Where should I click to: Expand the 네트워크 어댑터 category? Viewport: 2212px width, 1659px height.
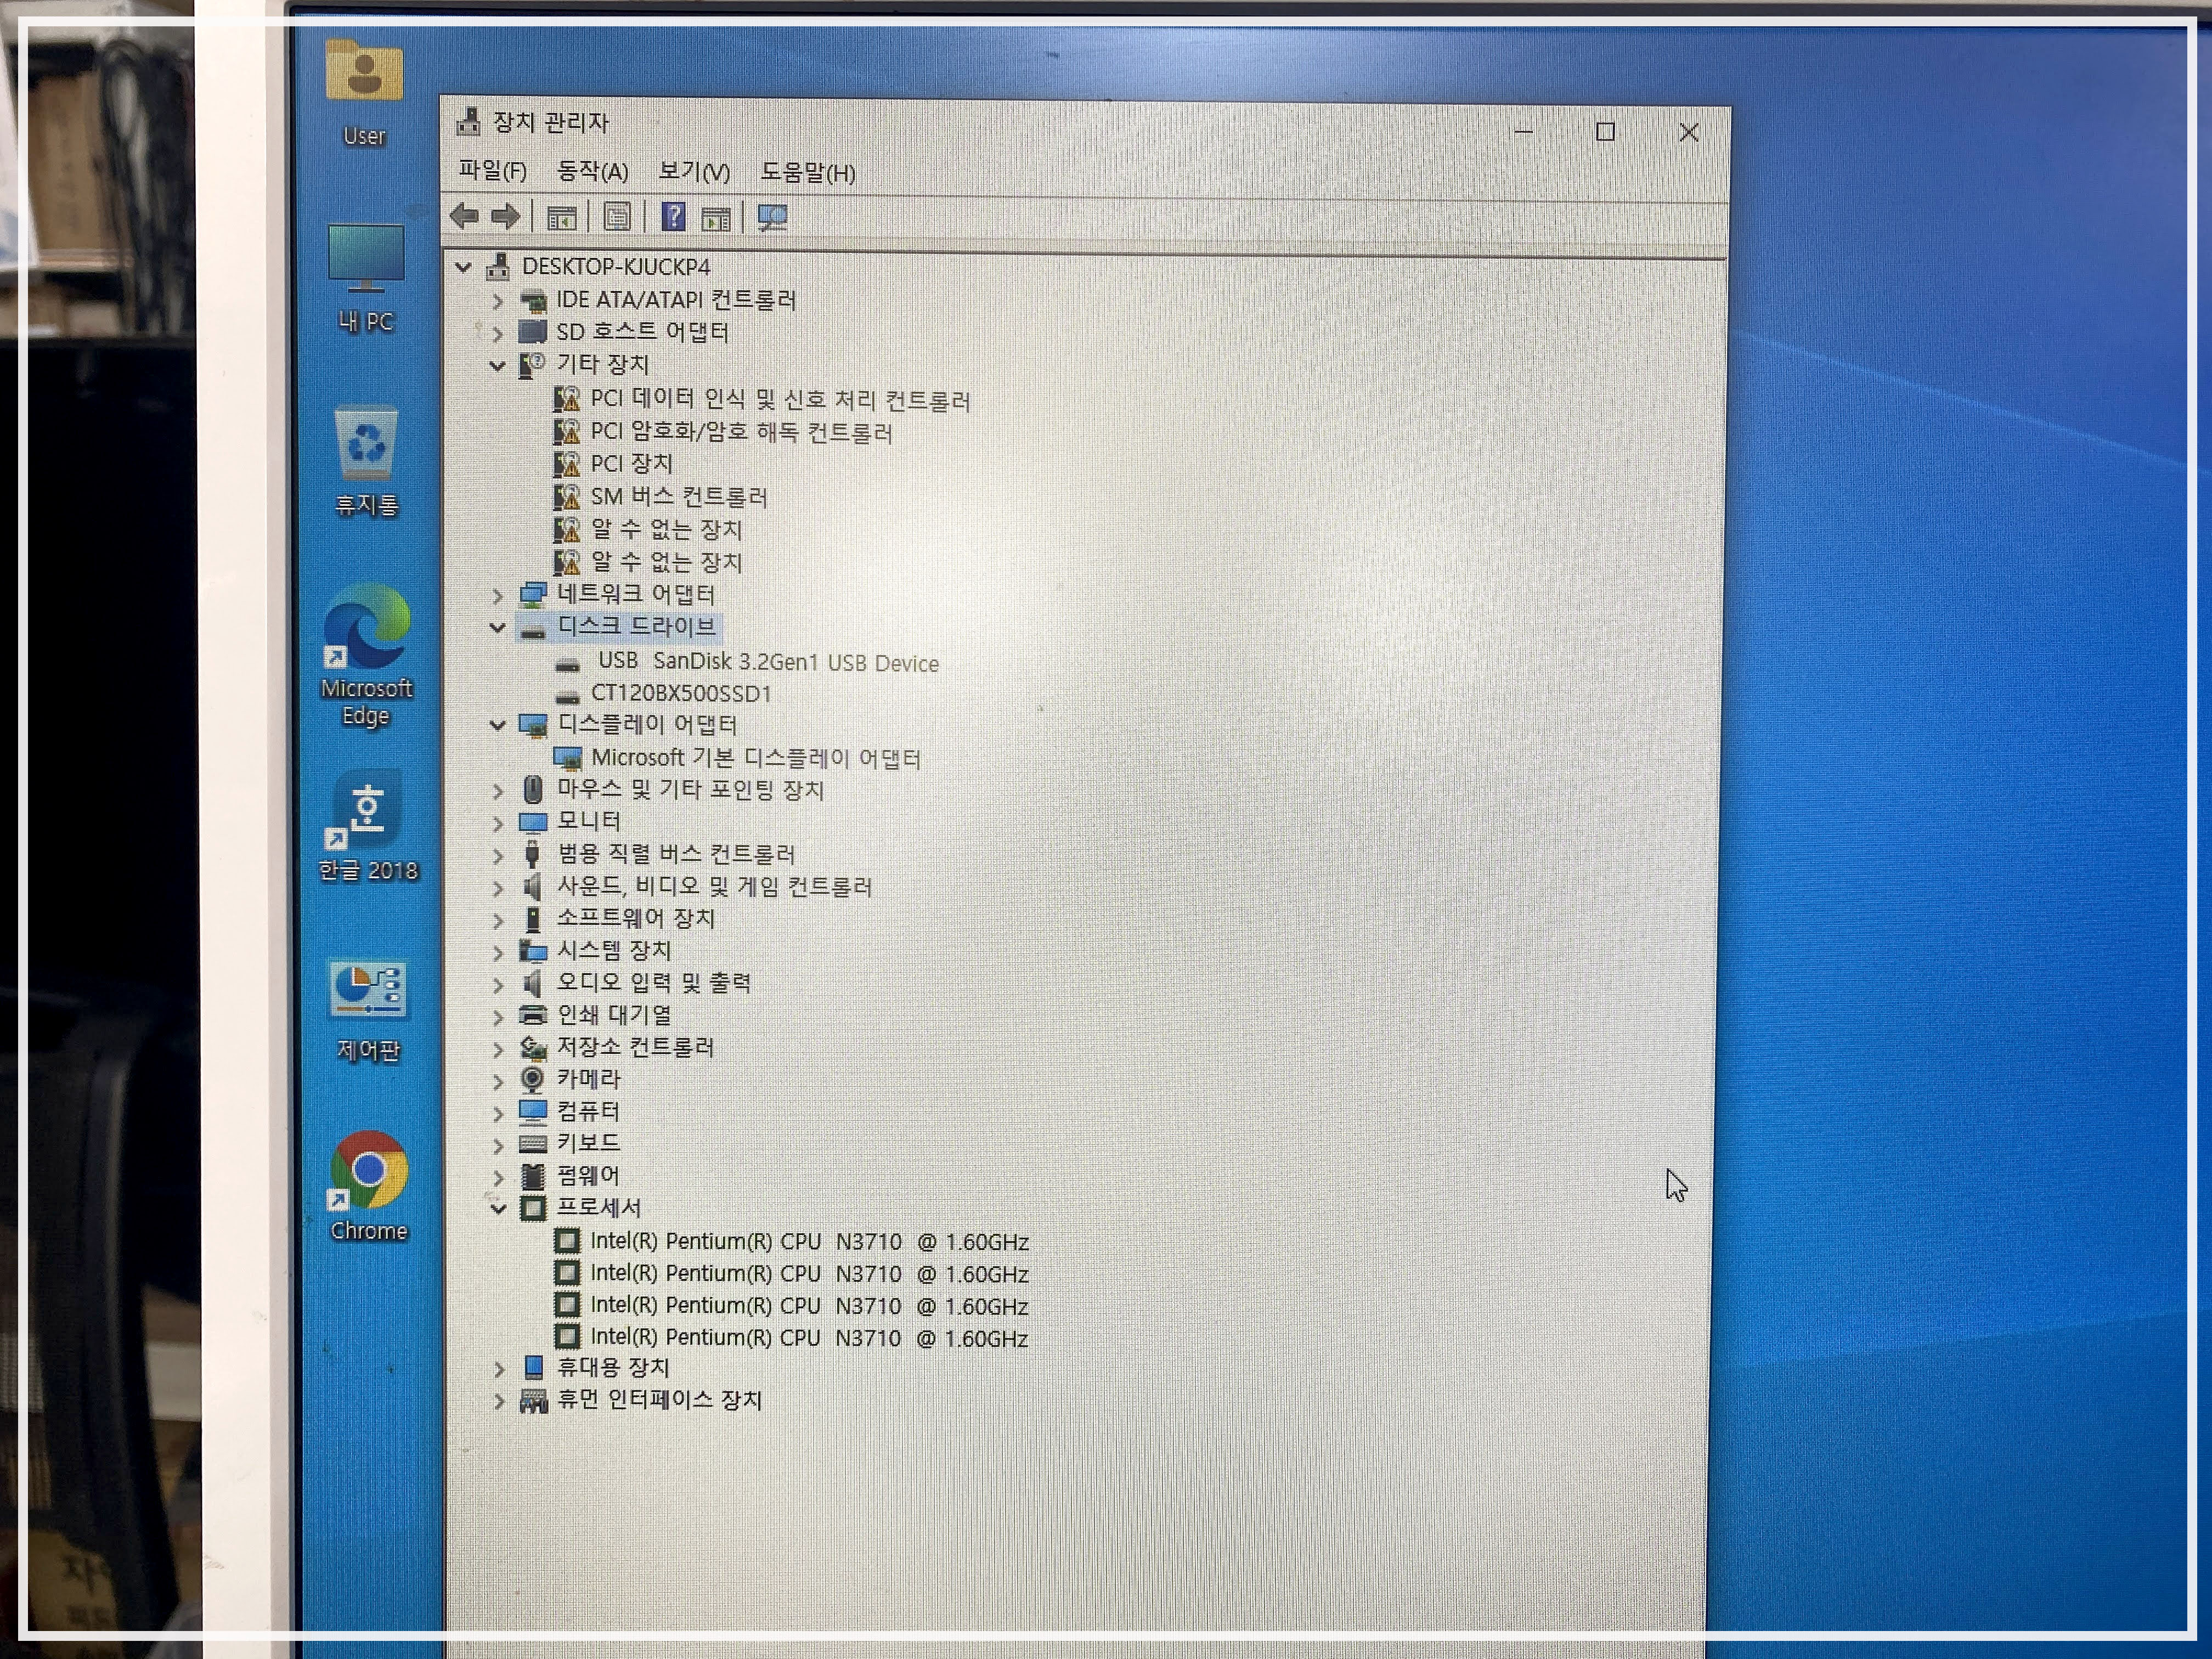coord(498,596)
